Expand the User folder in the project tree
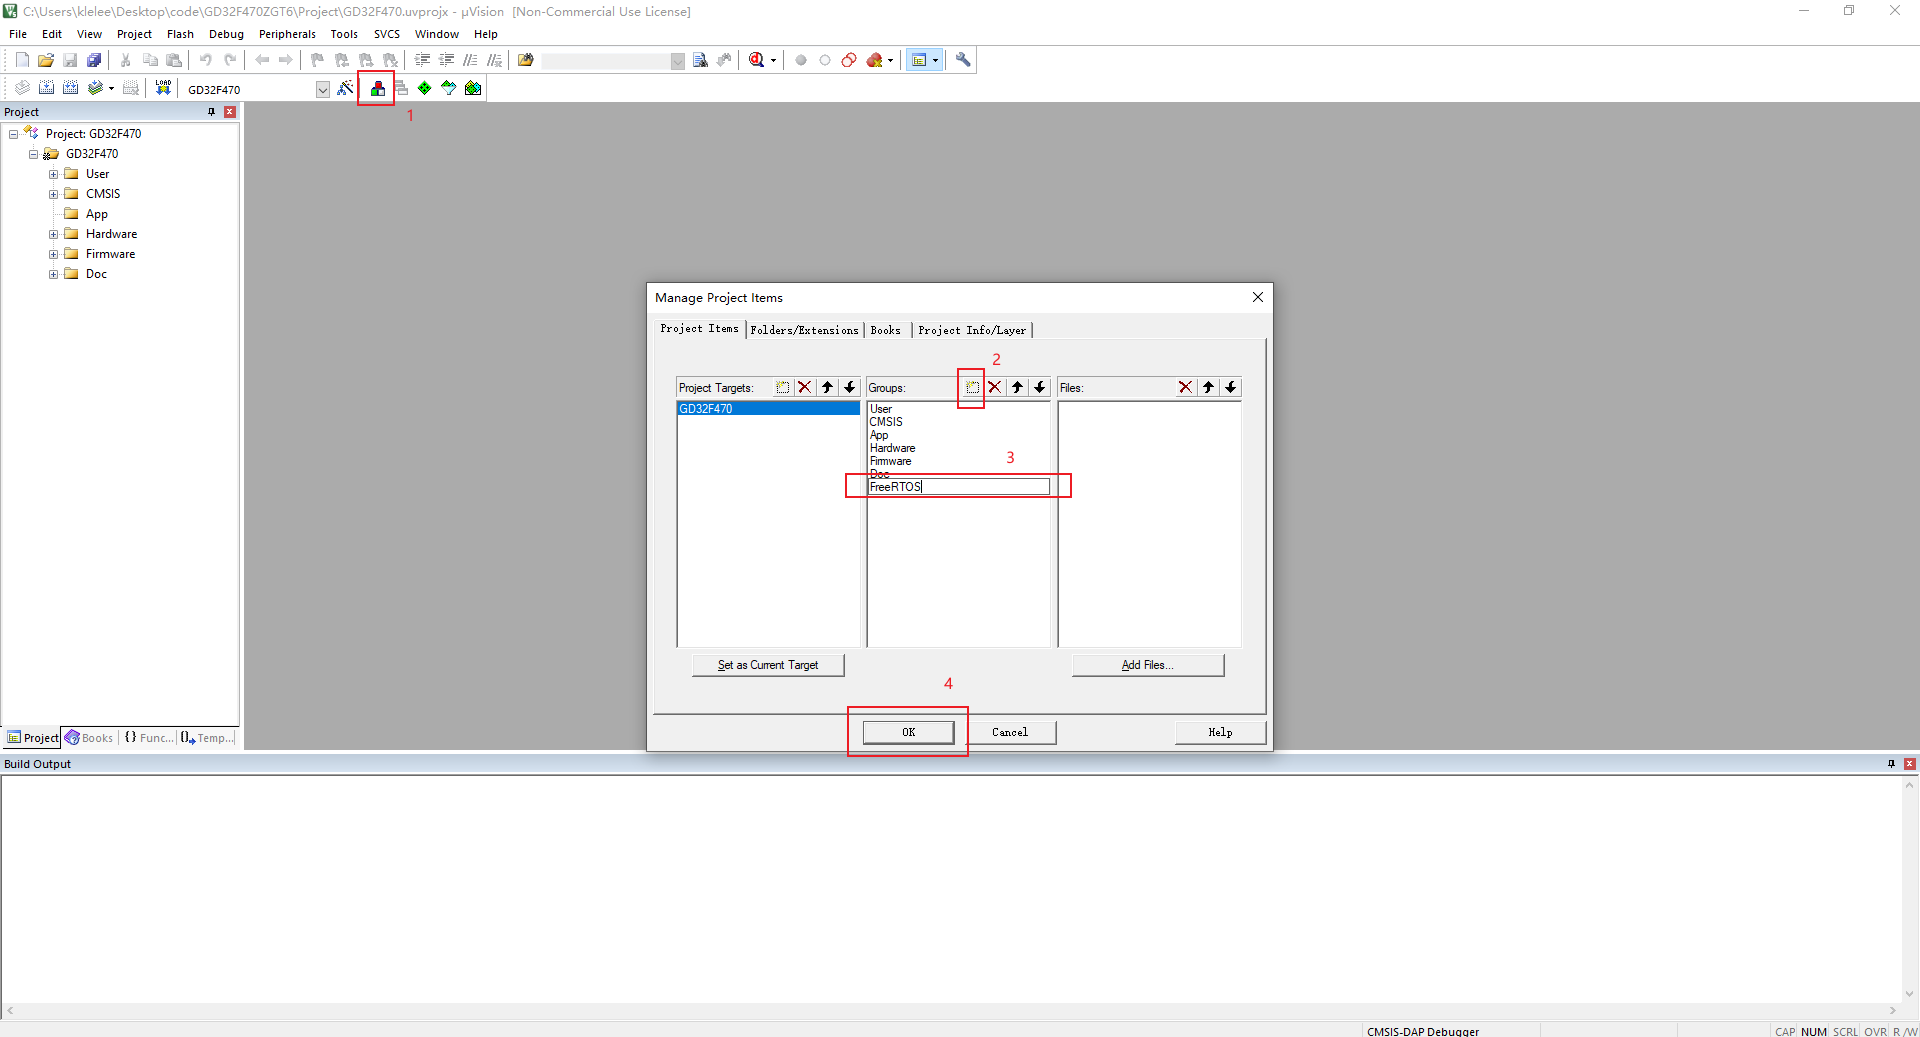Image resolution: width=1920 pixels, height=1037 pixels. (54, 174)
